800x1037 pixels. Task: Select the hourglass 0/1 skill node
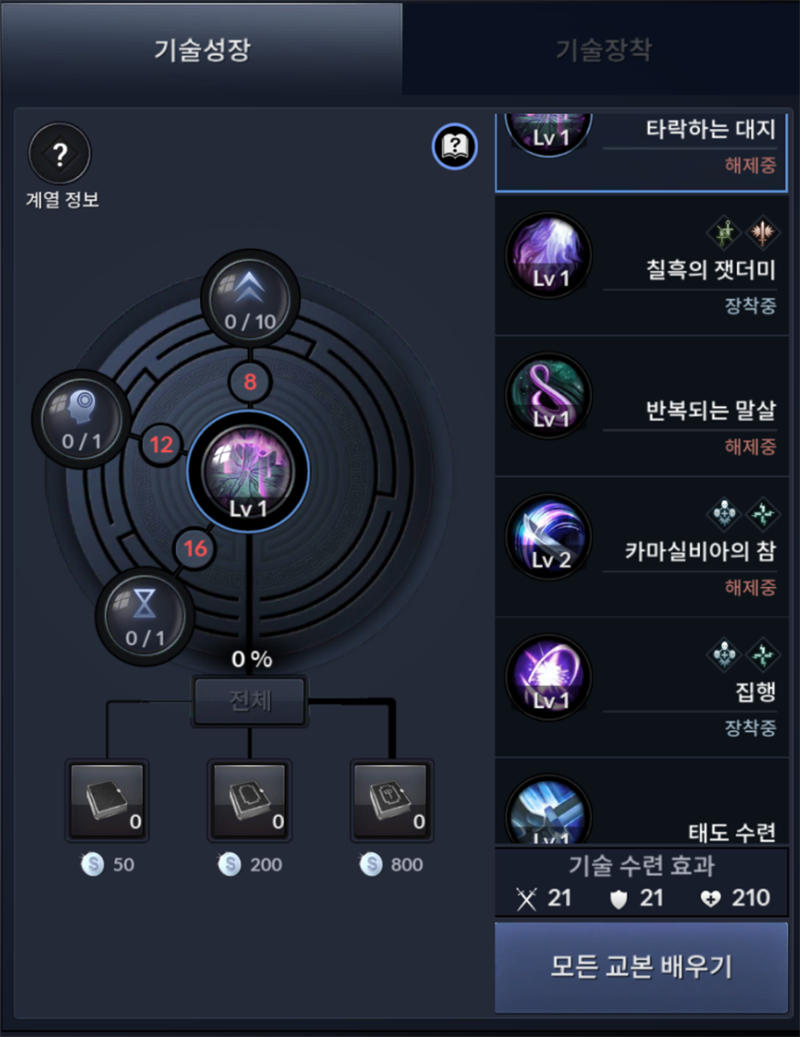145,616
